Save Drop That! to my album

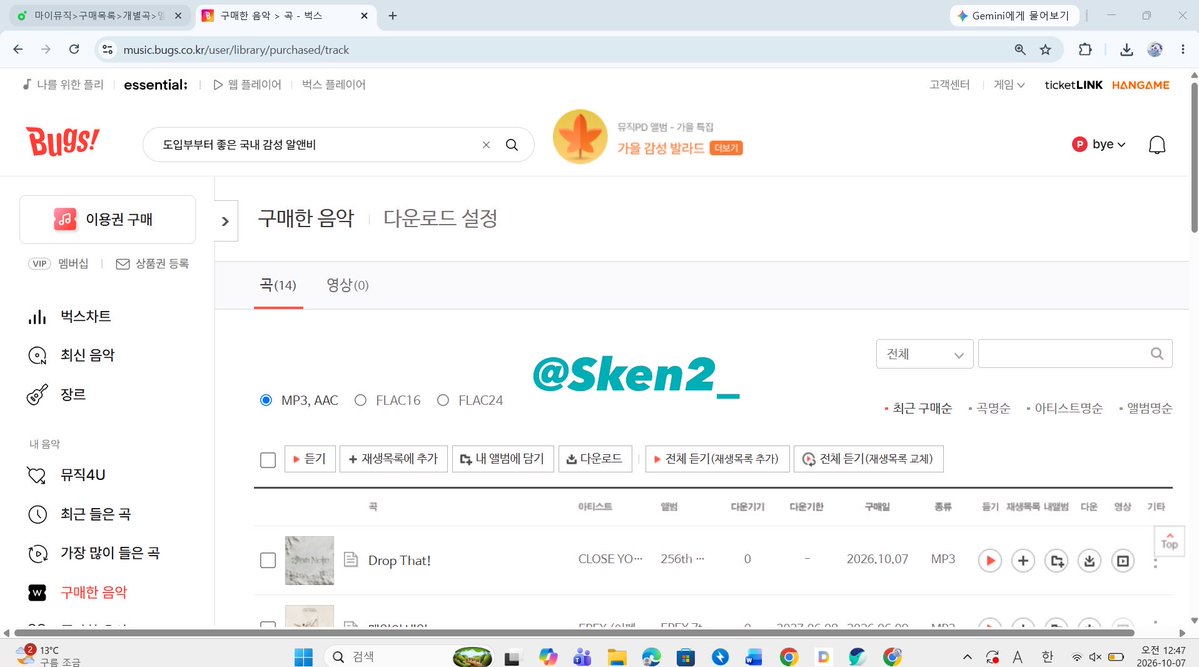[x=1056, y=561]
